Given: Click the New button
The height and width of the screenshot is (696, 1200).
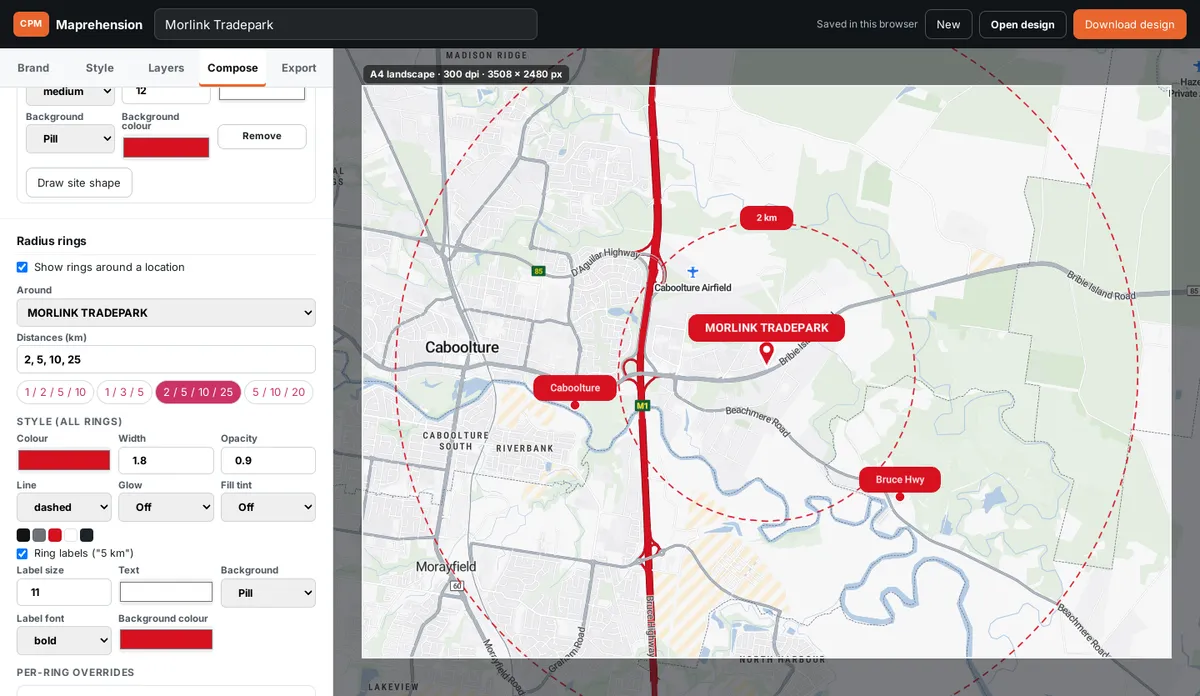Looking at the screenshot, I should (x=948, y=24).
